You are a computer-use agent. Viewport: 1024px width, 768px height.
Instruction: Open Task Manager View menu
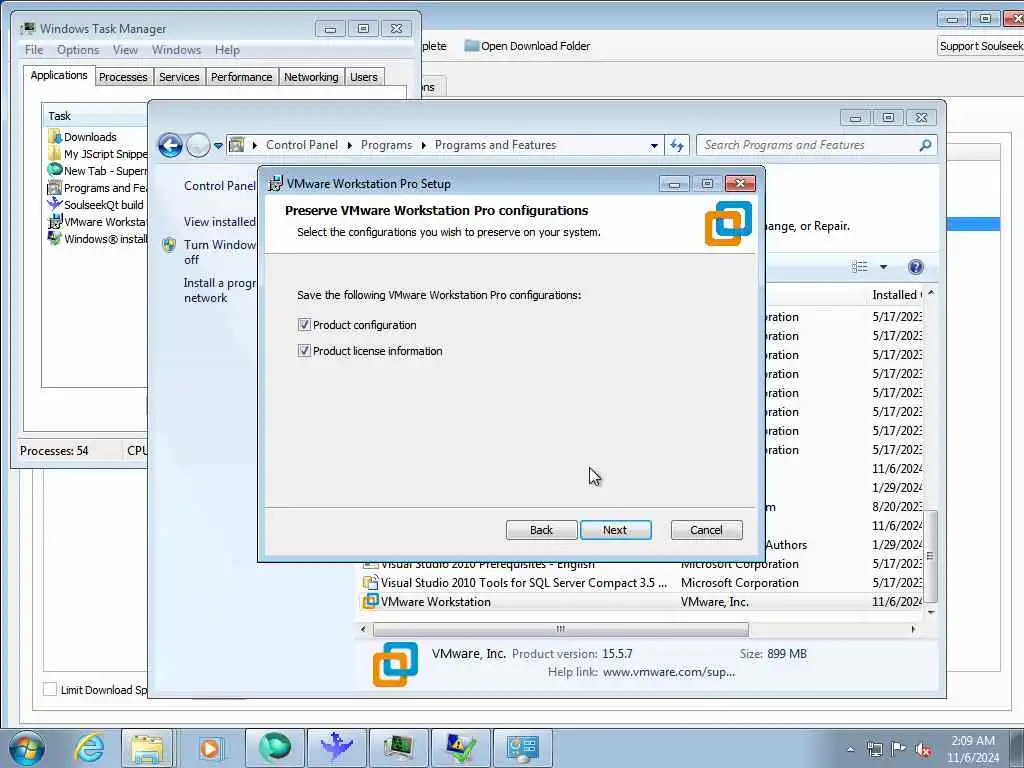click(125, 50)
